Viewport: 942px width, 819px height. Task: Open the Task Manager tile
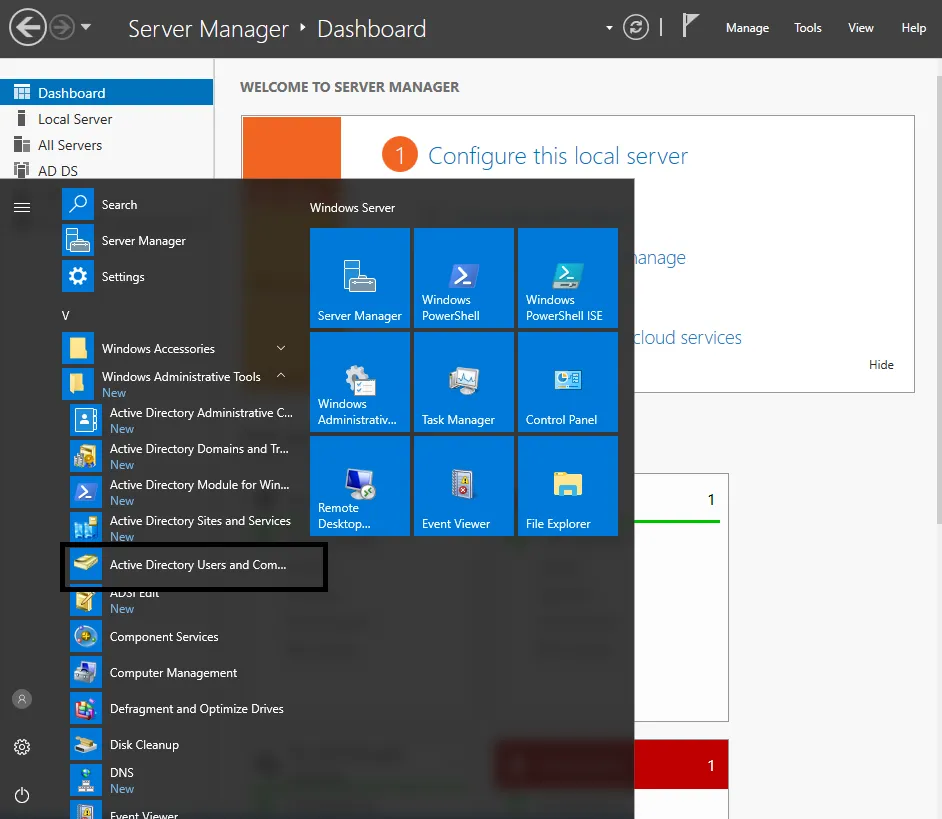tap(463, 382)
